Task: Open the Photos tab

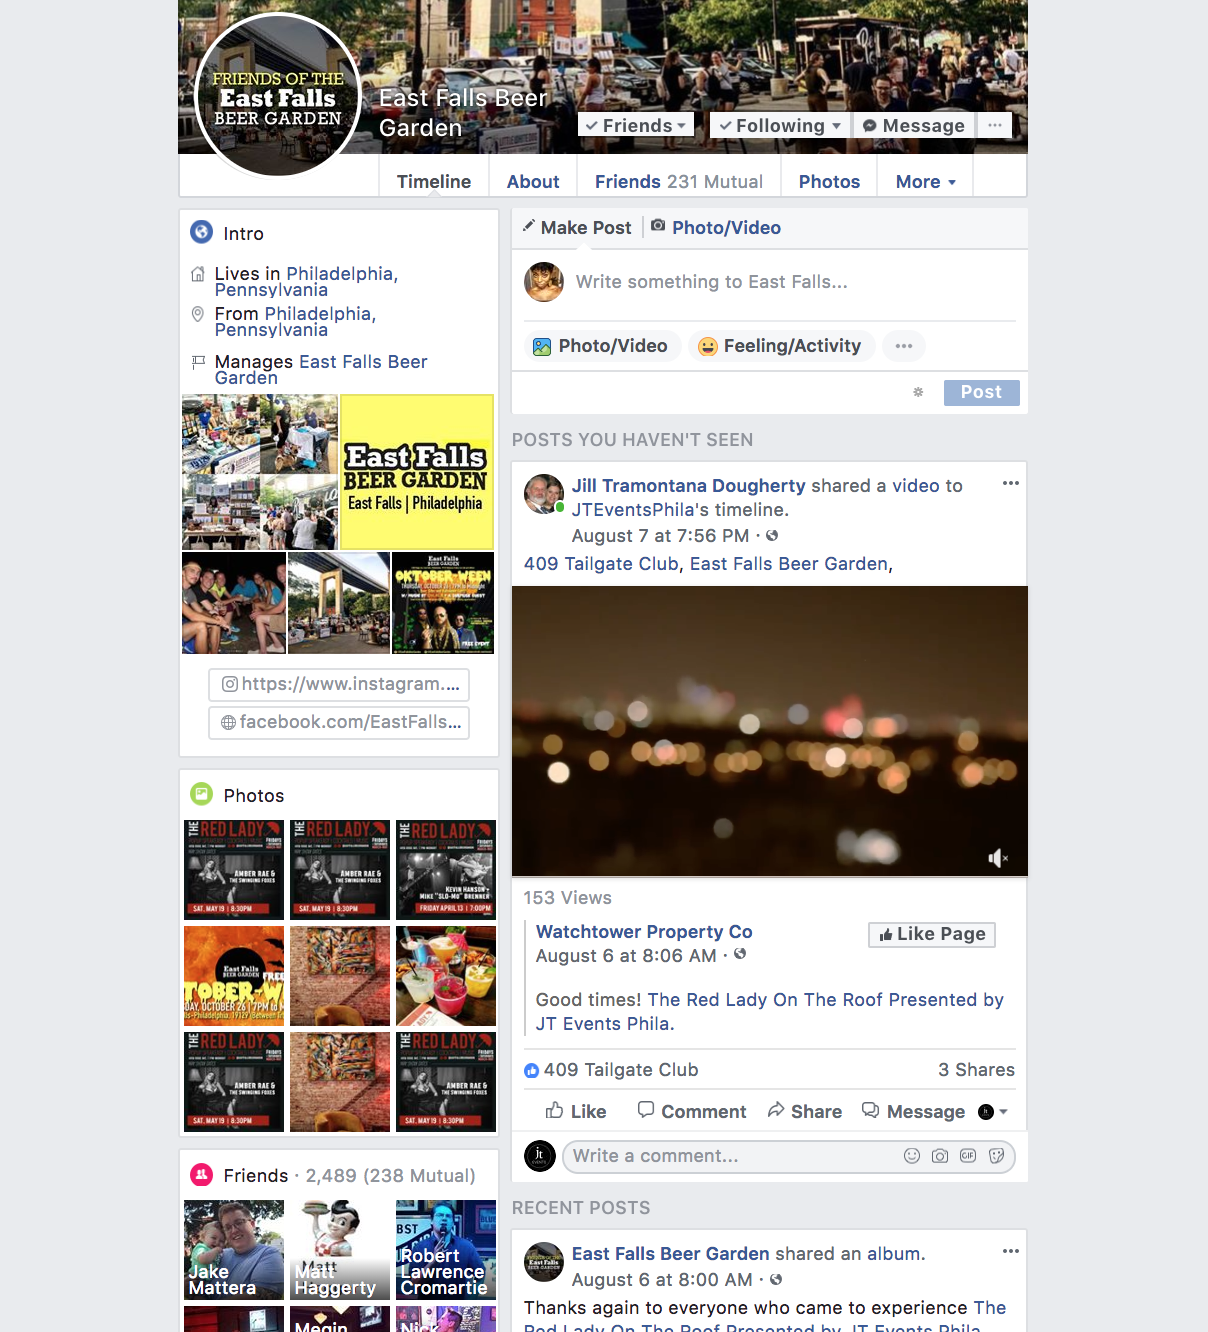Action: tap(828, 181)
